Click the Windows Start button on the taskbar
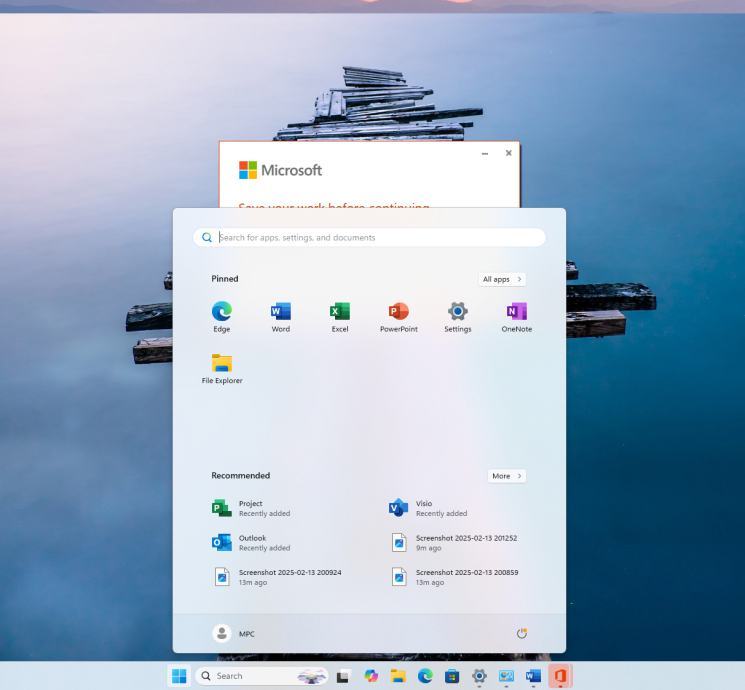This screenshot has height=690, width=745. 179,676
